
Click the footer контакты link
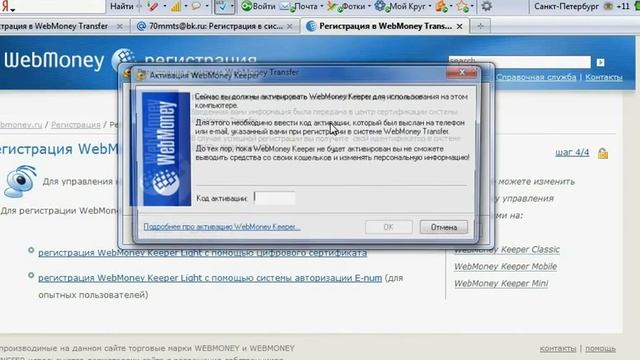558,349
